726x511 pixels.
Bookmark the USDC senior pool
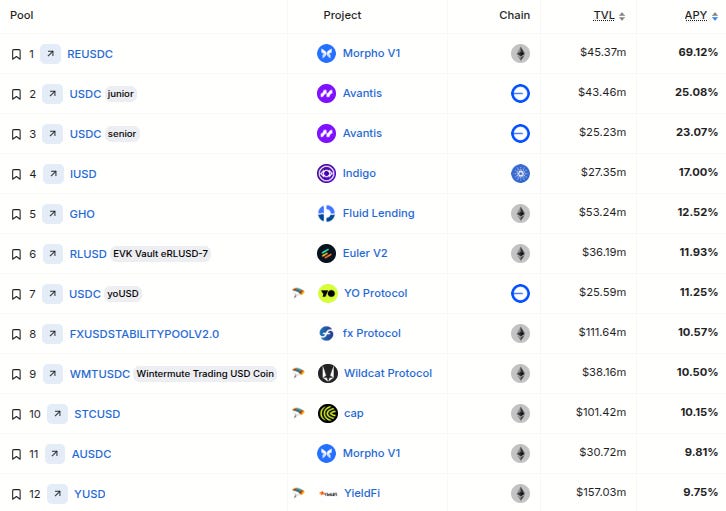(x=16, y=134)
